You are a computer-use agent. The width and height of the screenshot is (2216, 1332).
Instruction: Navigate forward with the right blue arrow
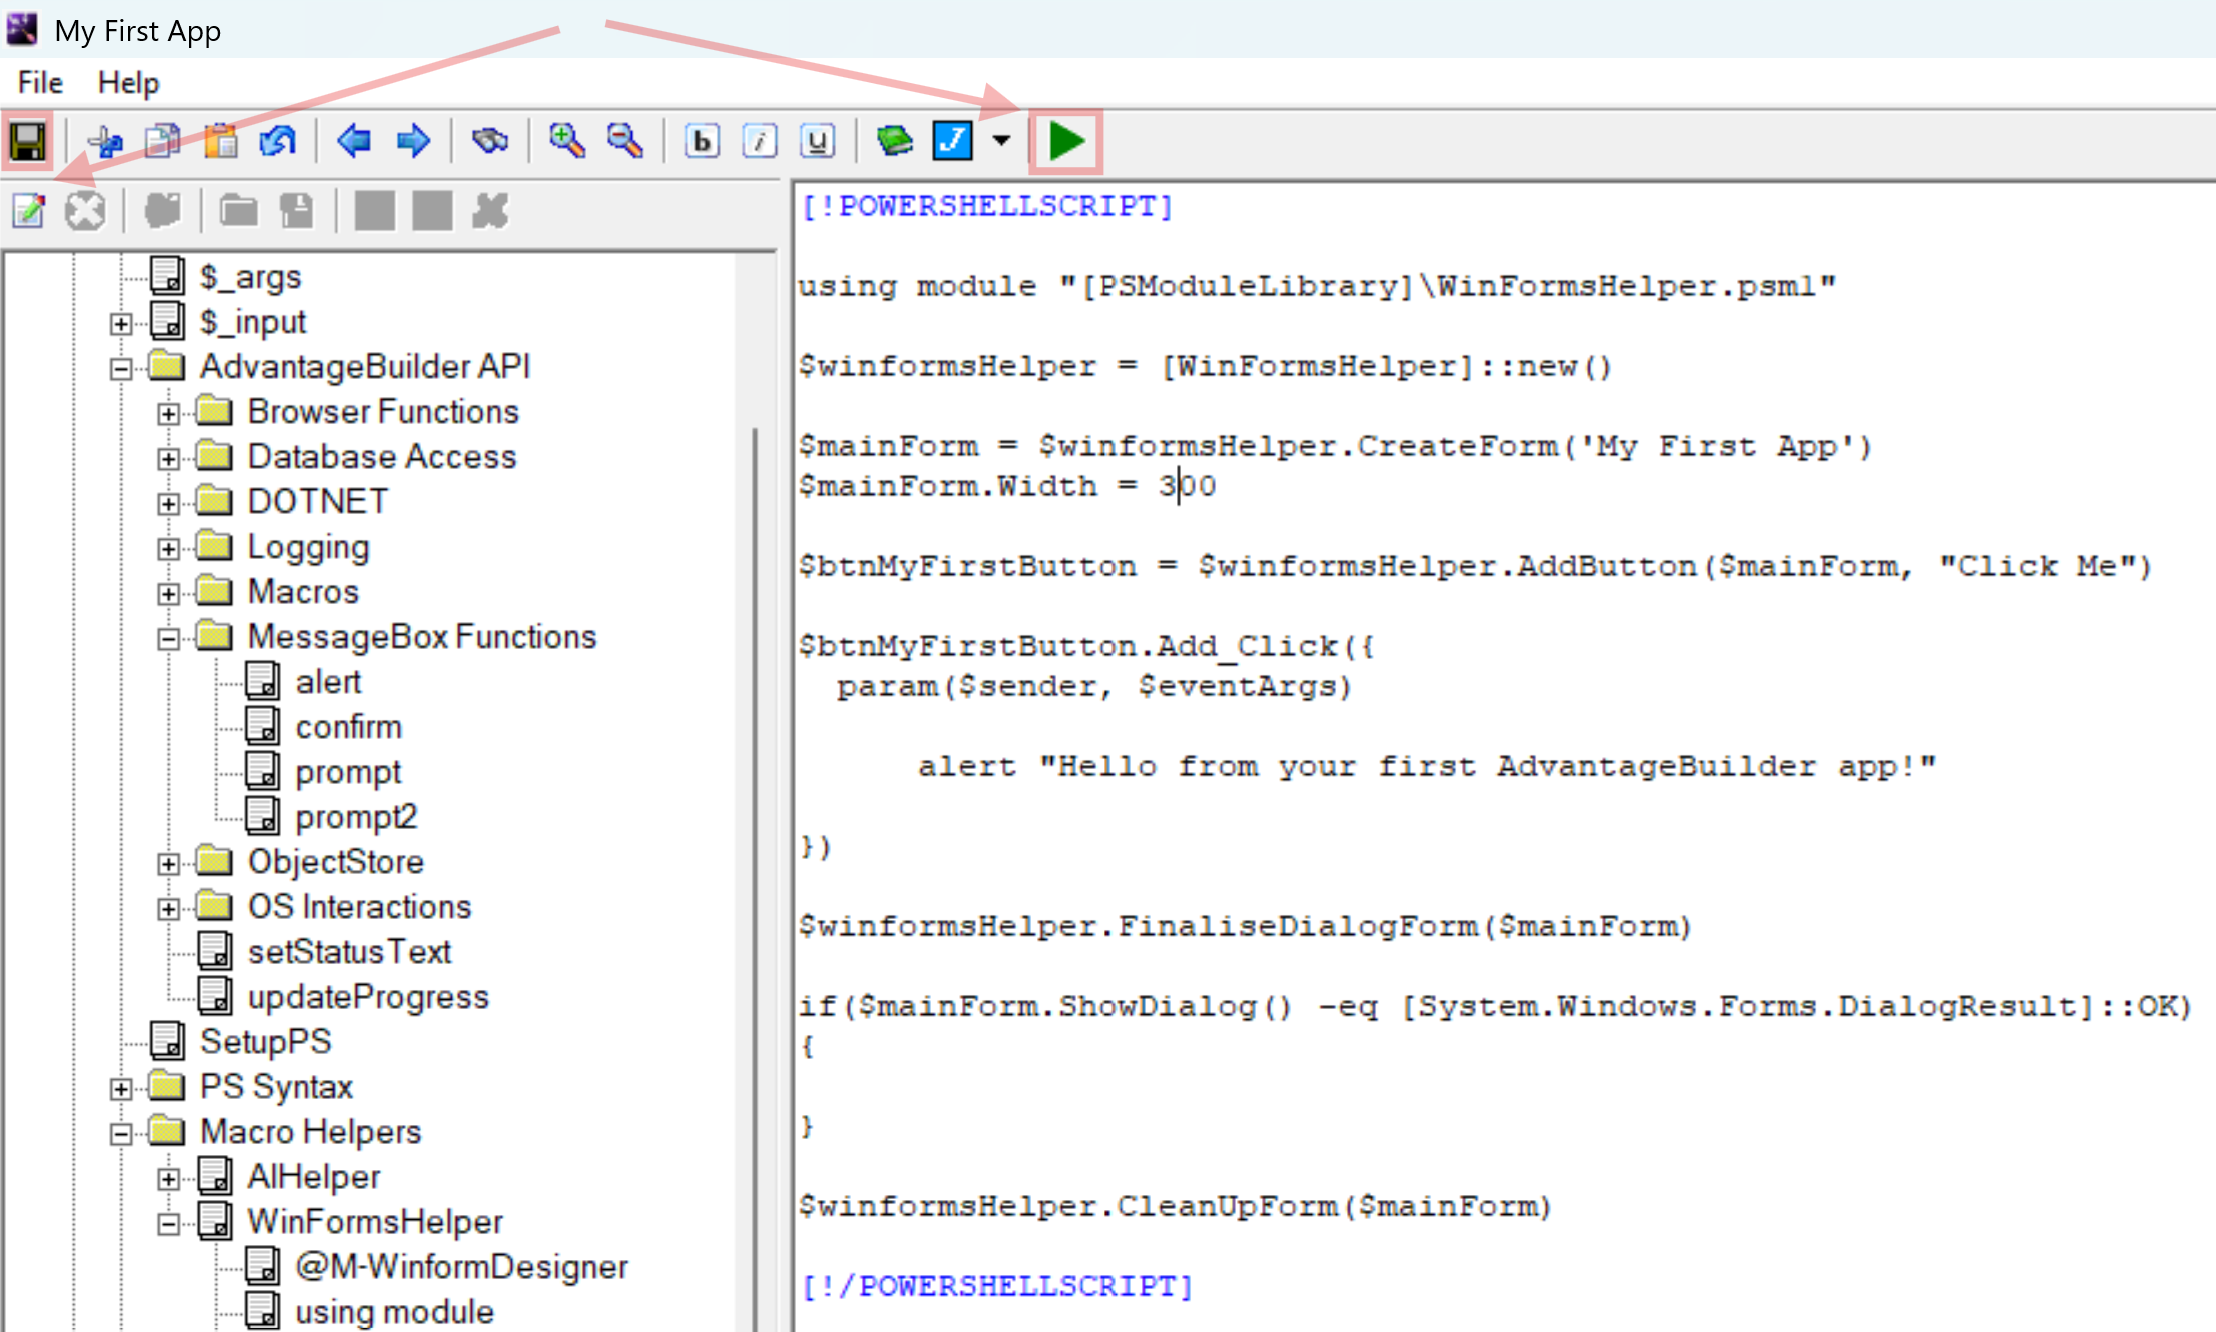412,142
